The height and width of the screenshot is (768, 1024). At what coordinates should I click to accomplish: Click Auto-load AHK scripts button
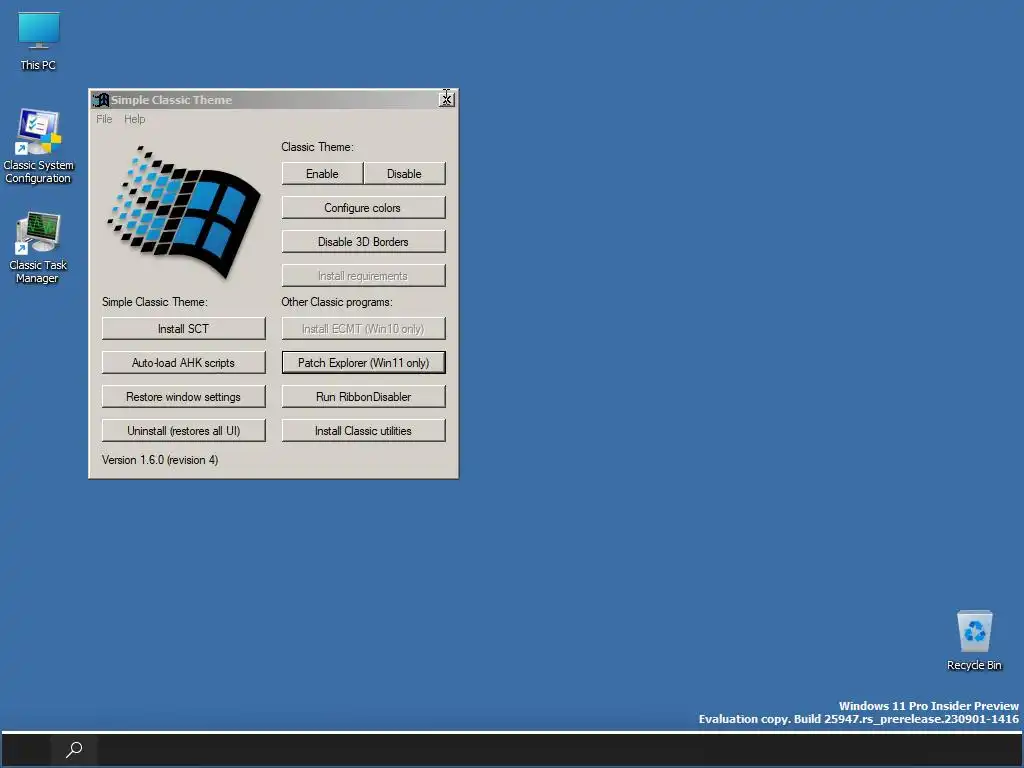click(x=184, y=362)
